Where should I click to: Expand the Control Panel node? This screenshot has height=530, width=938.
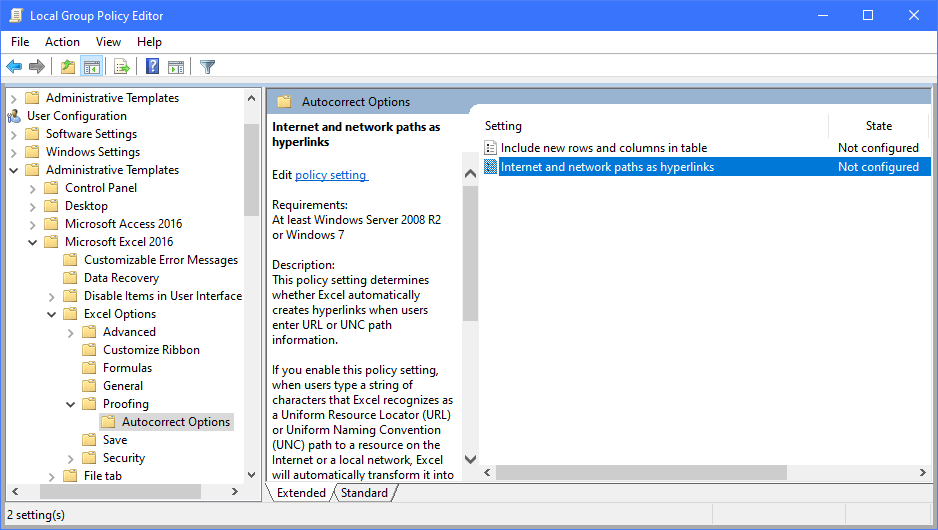pos(33,188)
